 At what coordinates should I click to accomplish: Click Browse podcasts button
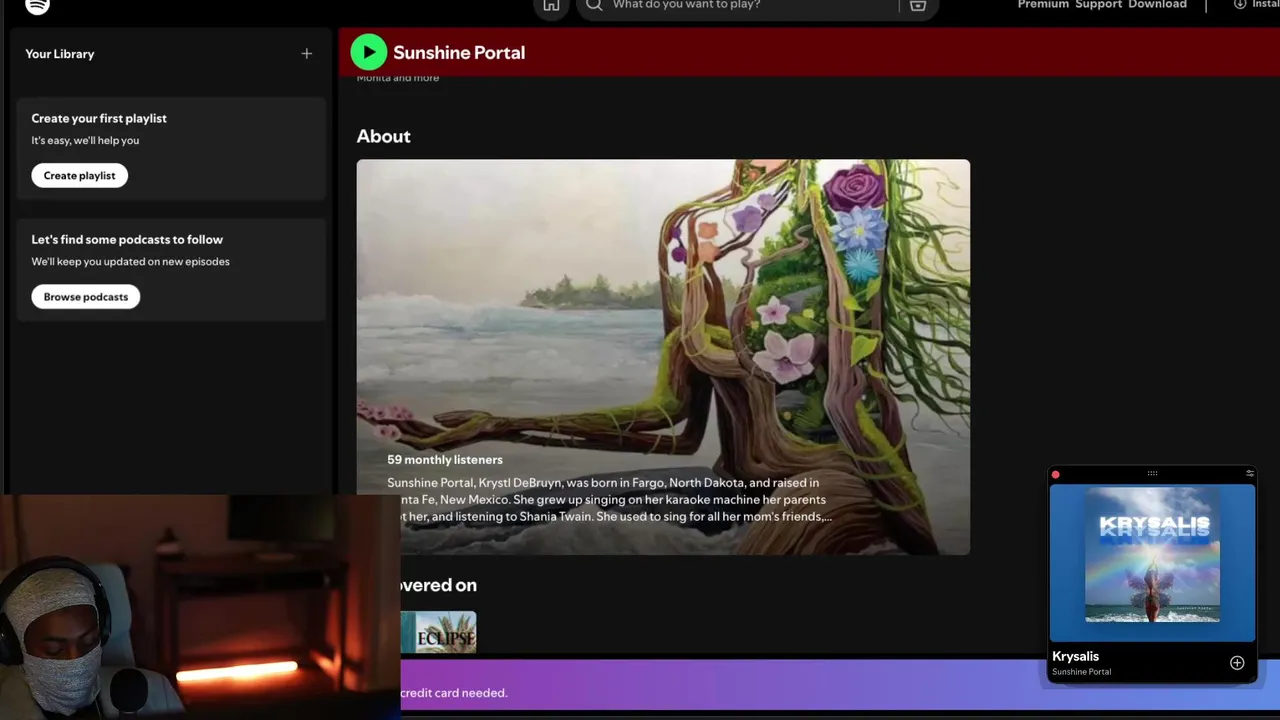[x=85, y=297]
